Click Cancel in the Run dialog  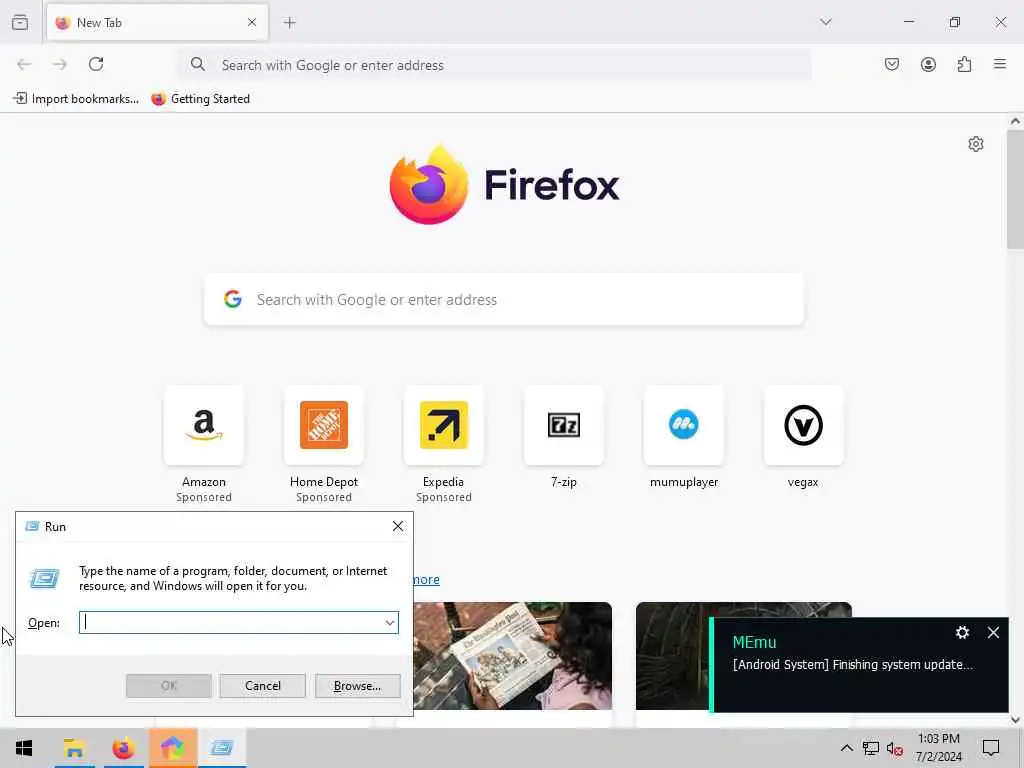pyautogui.click(x=263, y=686)
